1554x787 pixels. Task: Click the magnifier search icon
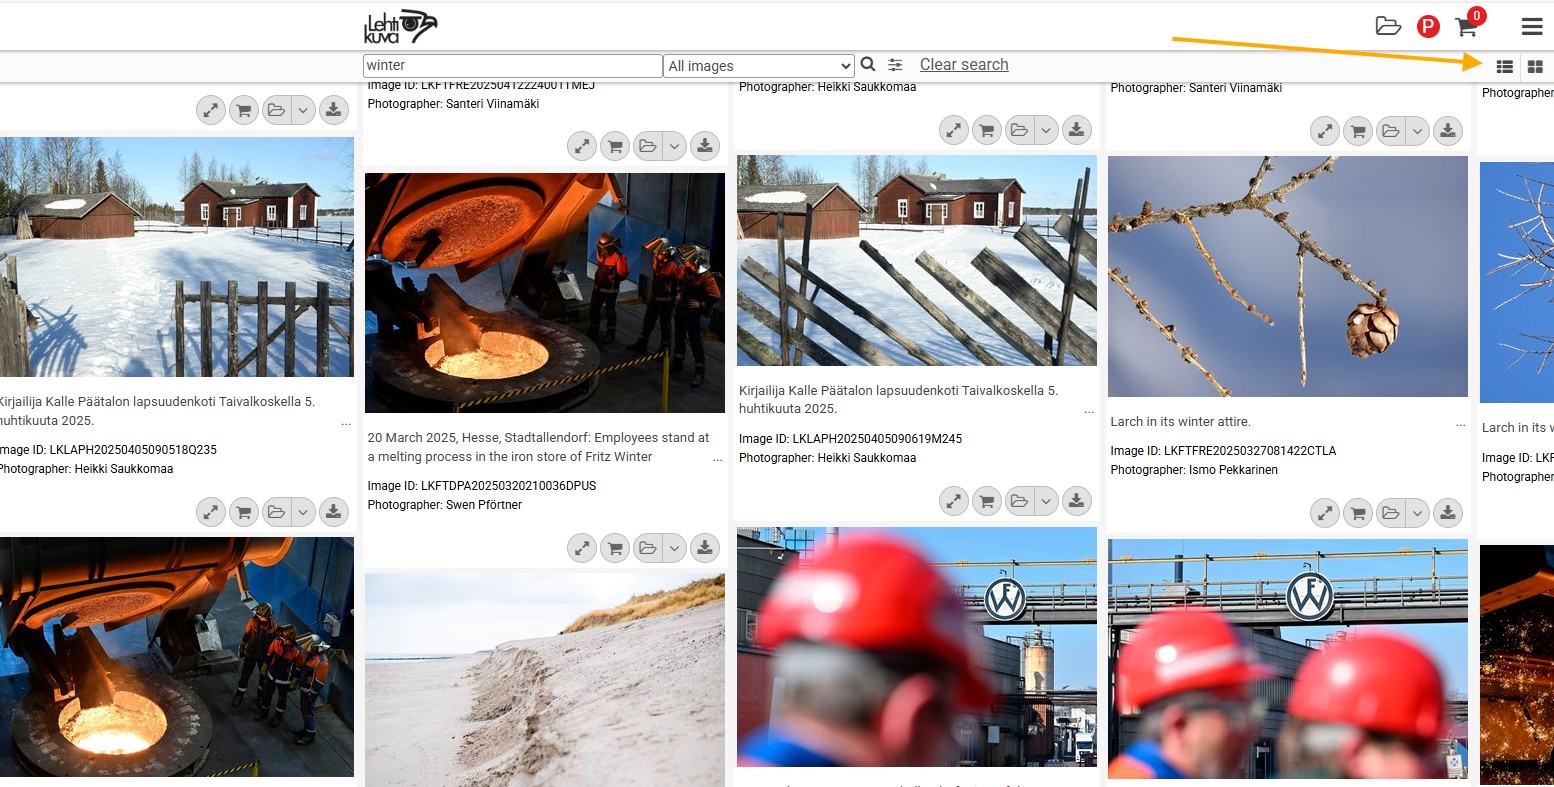868,65
